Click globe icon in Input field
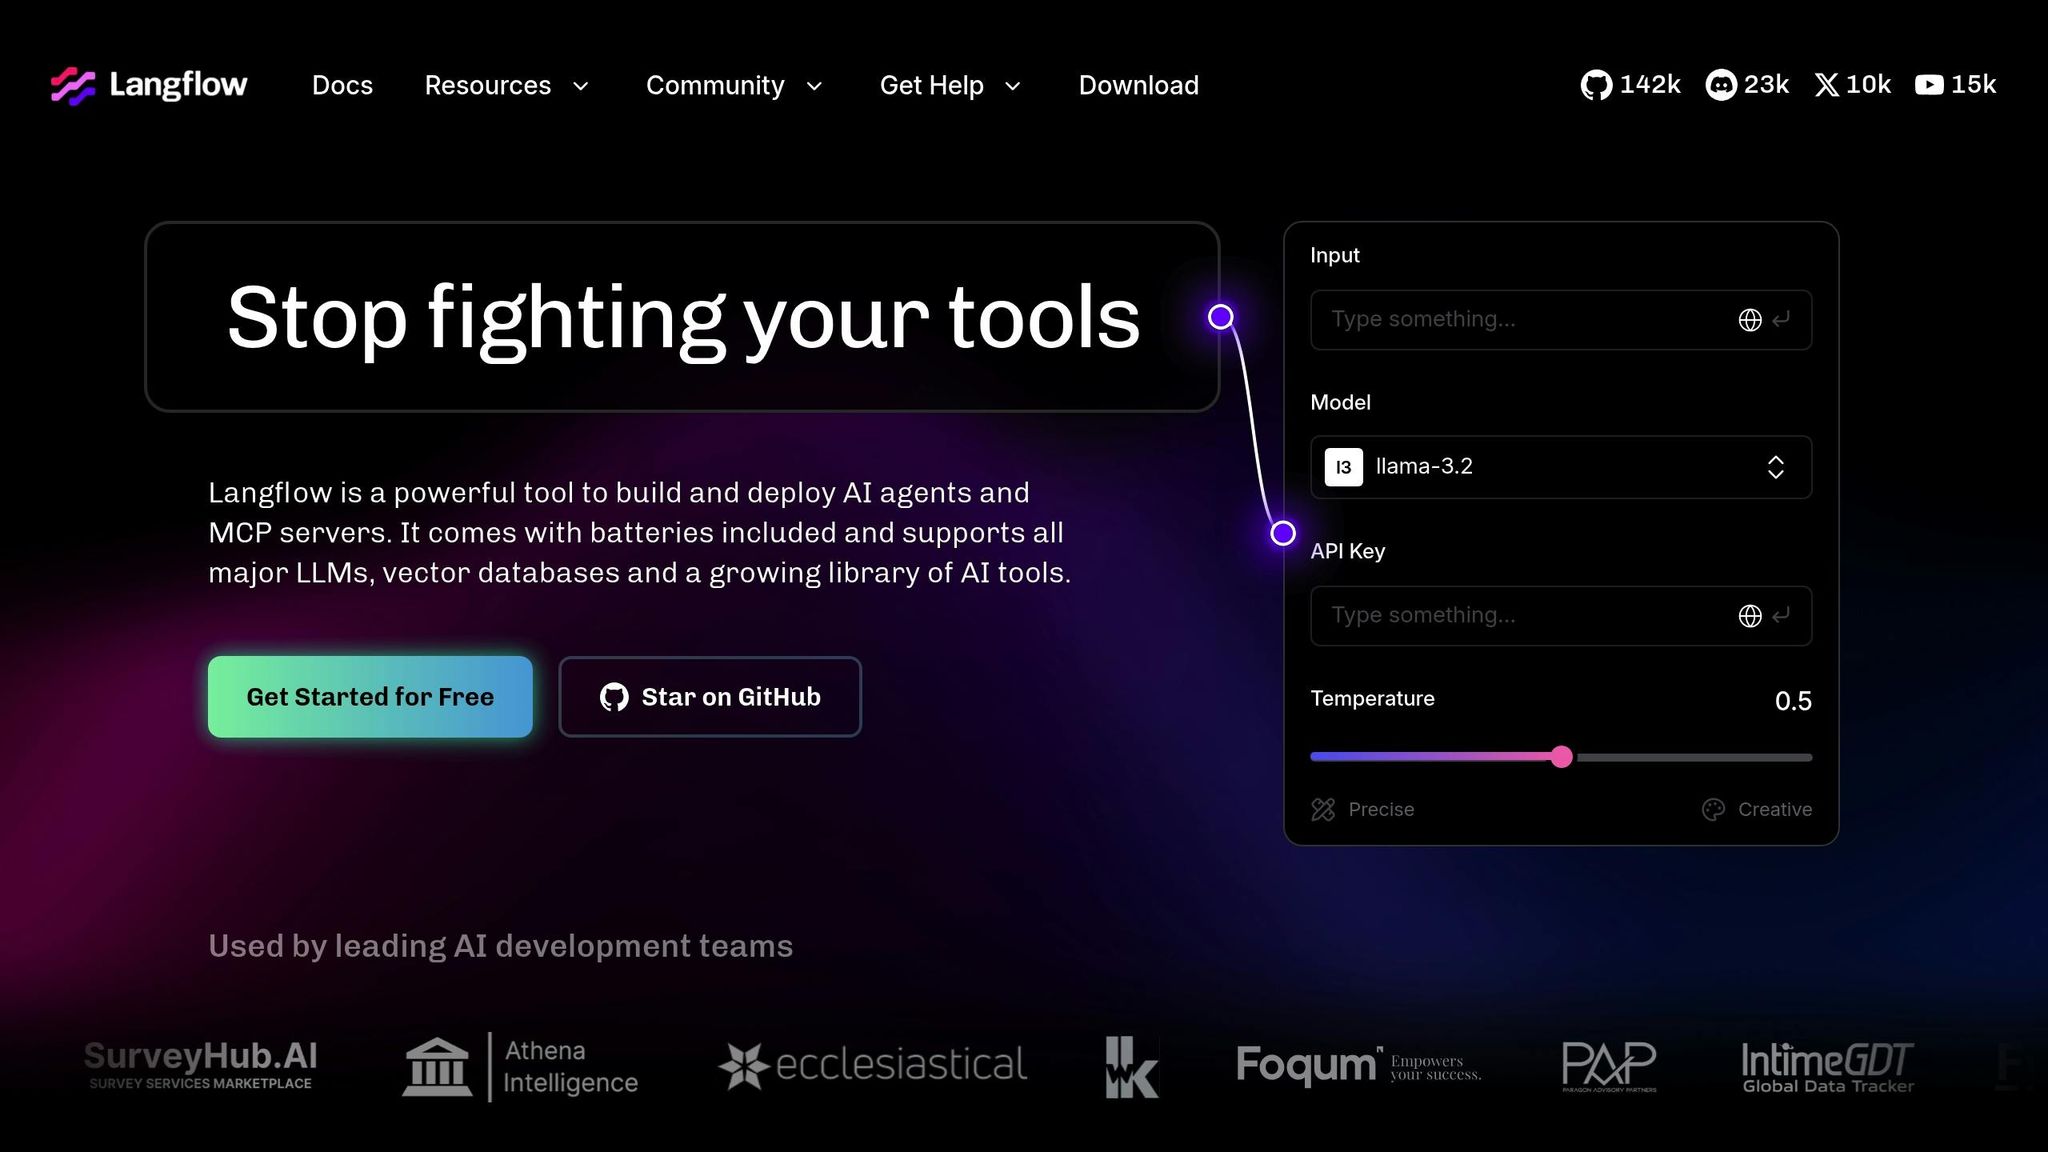This screenshot has width=2048, height=1152. [x=1749, y=320]
